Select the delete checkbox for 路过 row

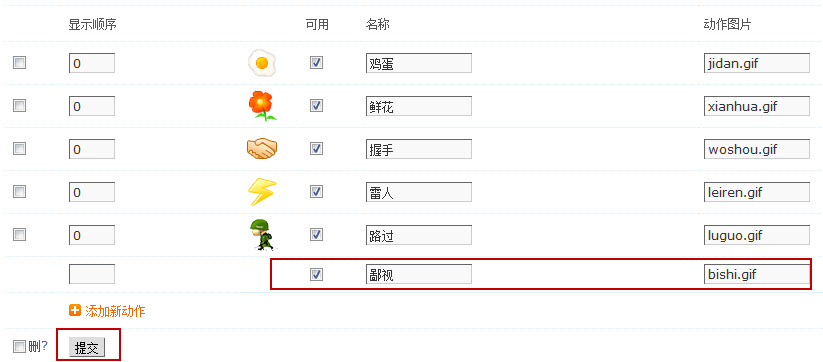[19, 235]
